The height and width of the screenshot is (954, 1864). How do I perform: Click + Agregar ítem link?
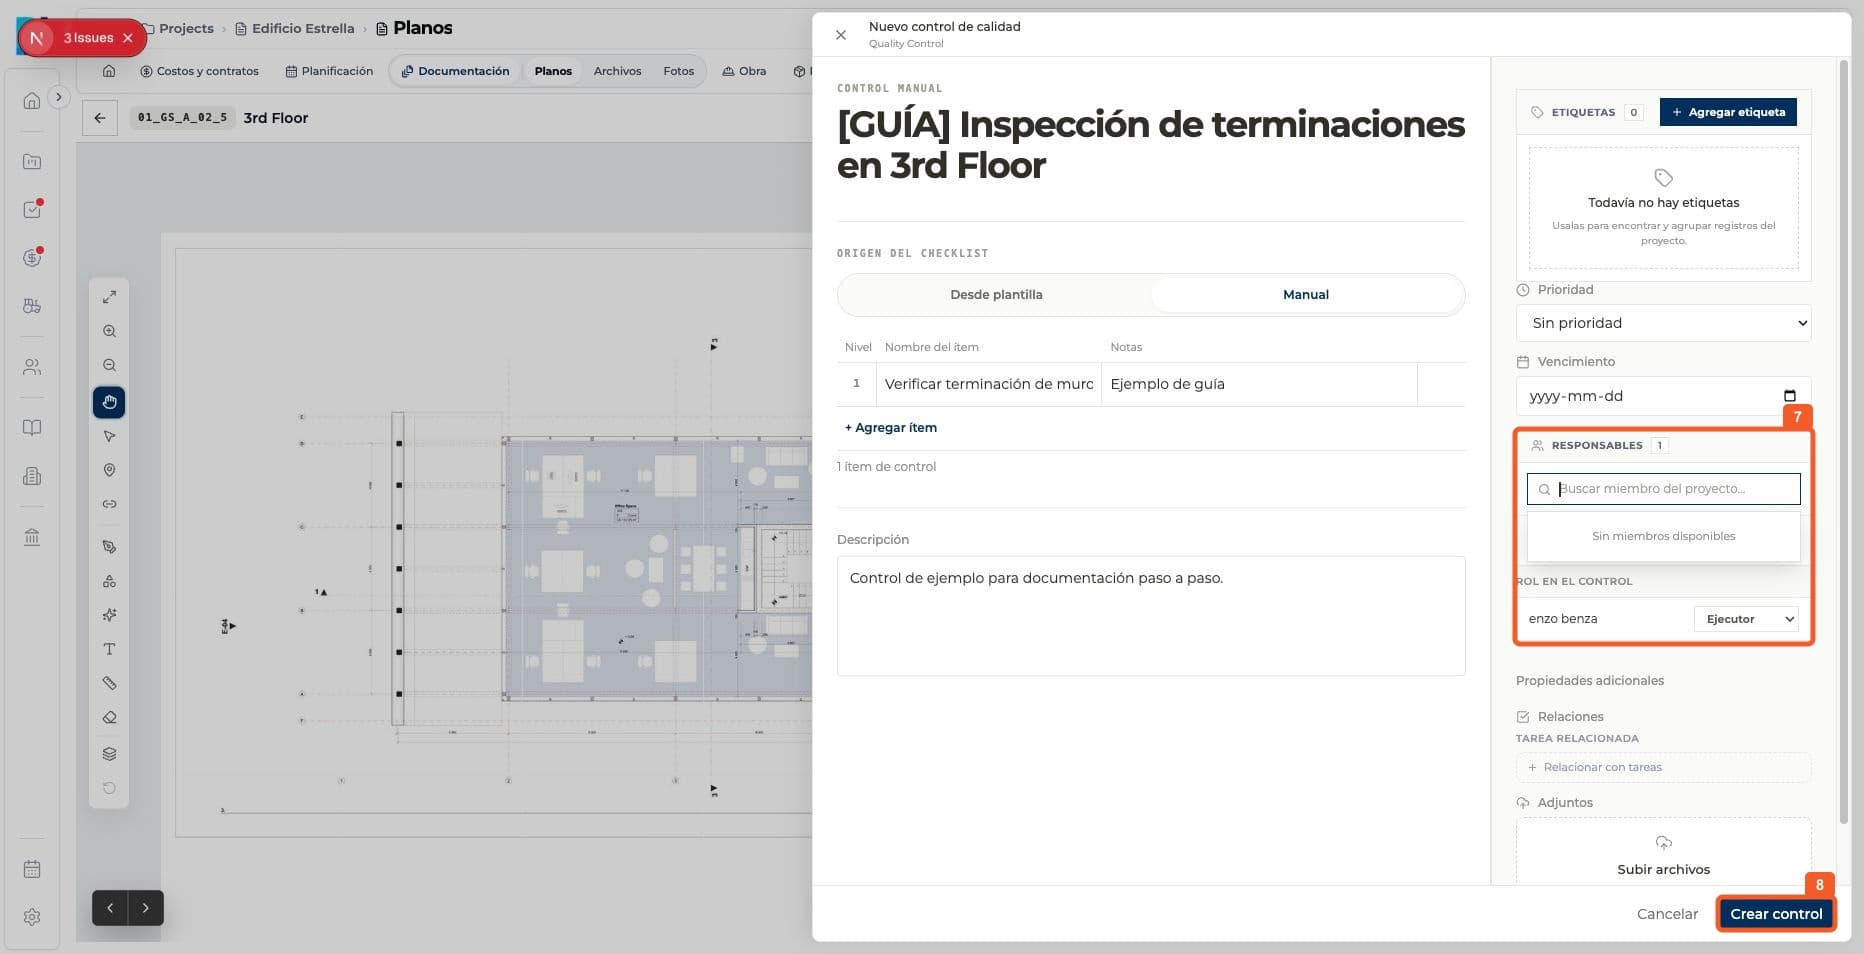pyautogui.click(x=891, y=428)
